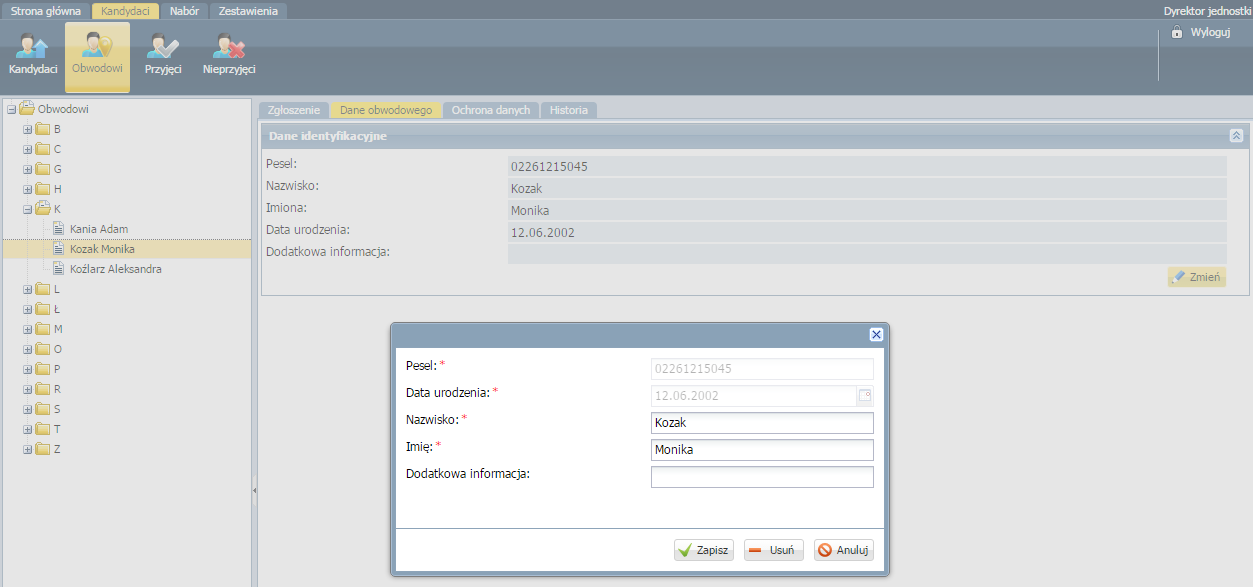Open the Zestawienia tab
The image size is (1253, 587).
coord(248,11)
